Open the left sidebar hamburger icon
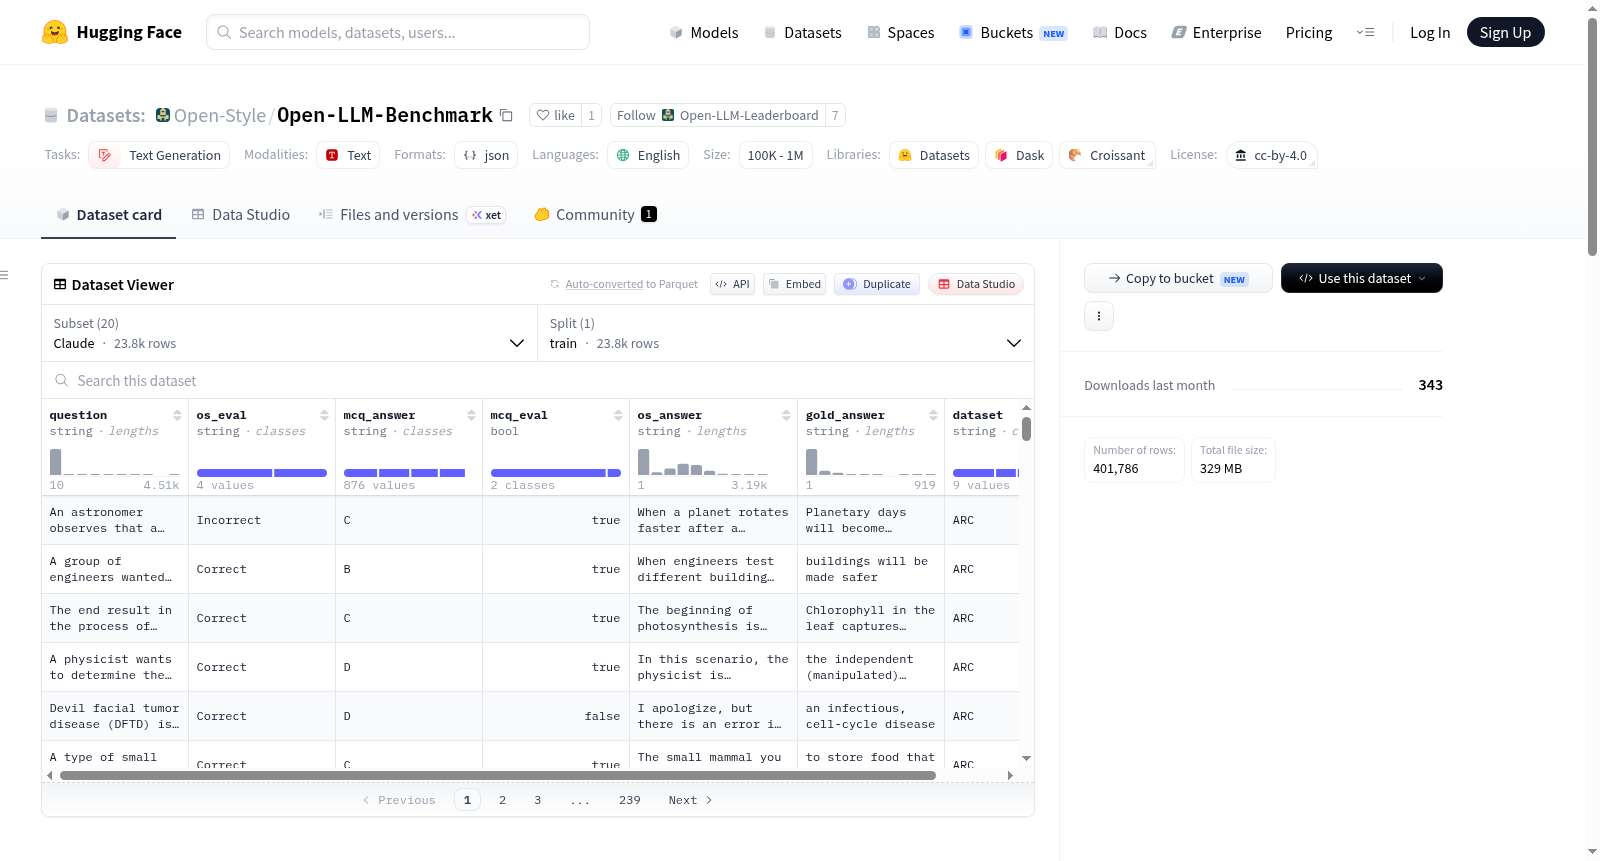Screen dimensions: 1600x861 (4, 275)
